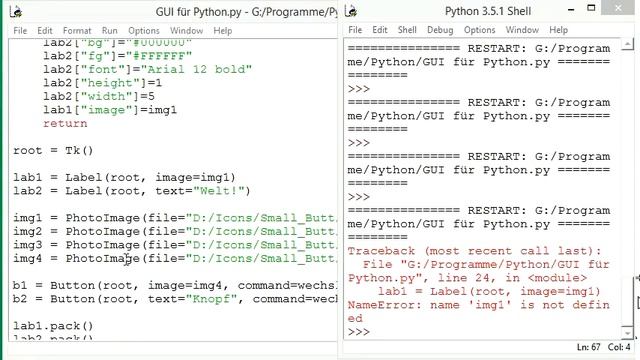Click the shell scrollbar up arrow
640x360 pixels.
627,44
